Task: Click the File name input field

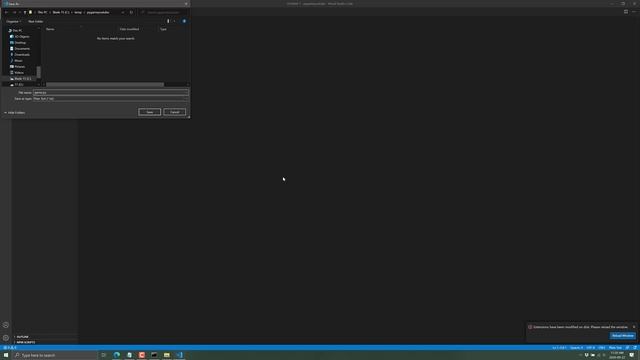Action: click(110, 93)
